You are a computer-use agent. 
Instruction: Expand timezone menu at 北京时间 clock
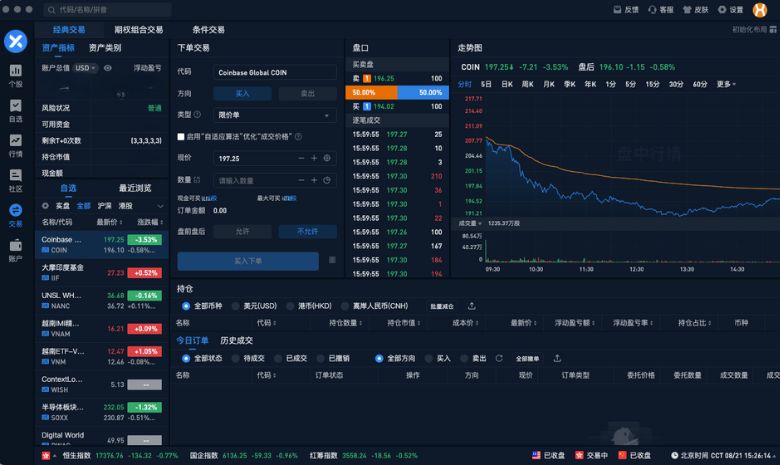[773, 456]
